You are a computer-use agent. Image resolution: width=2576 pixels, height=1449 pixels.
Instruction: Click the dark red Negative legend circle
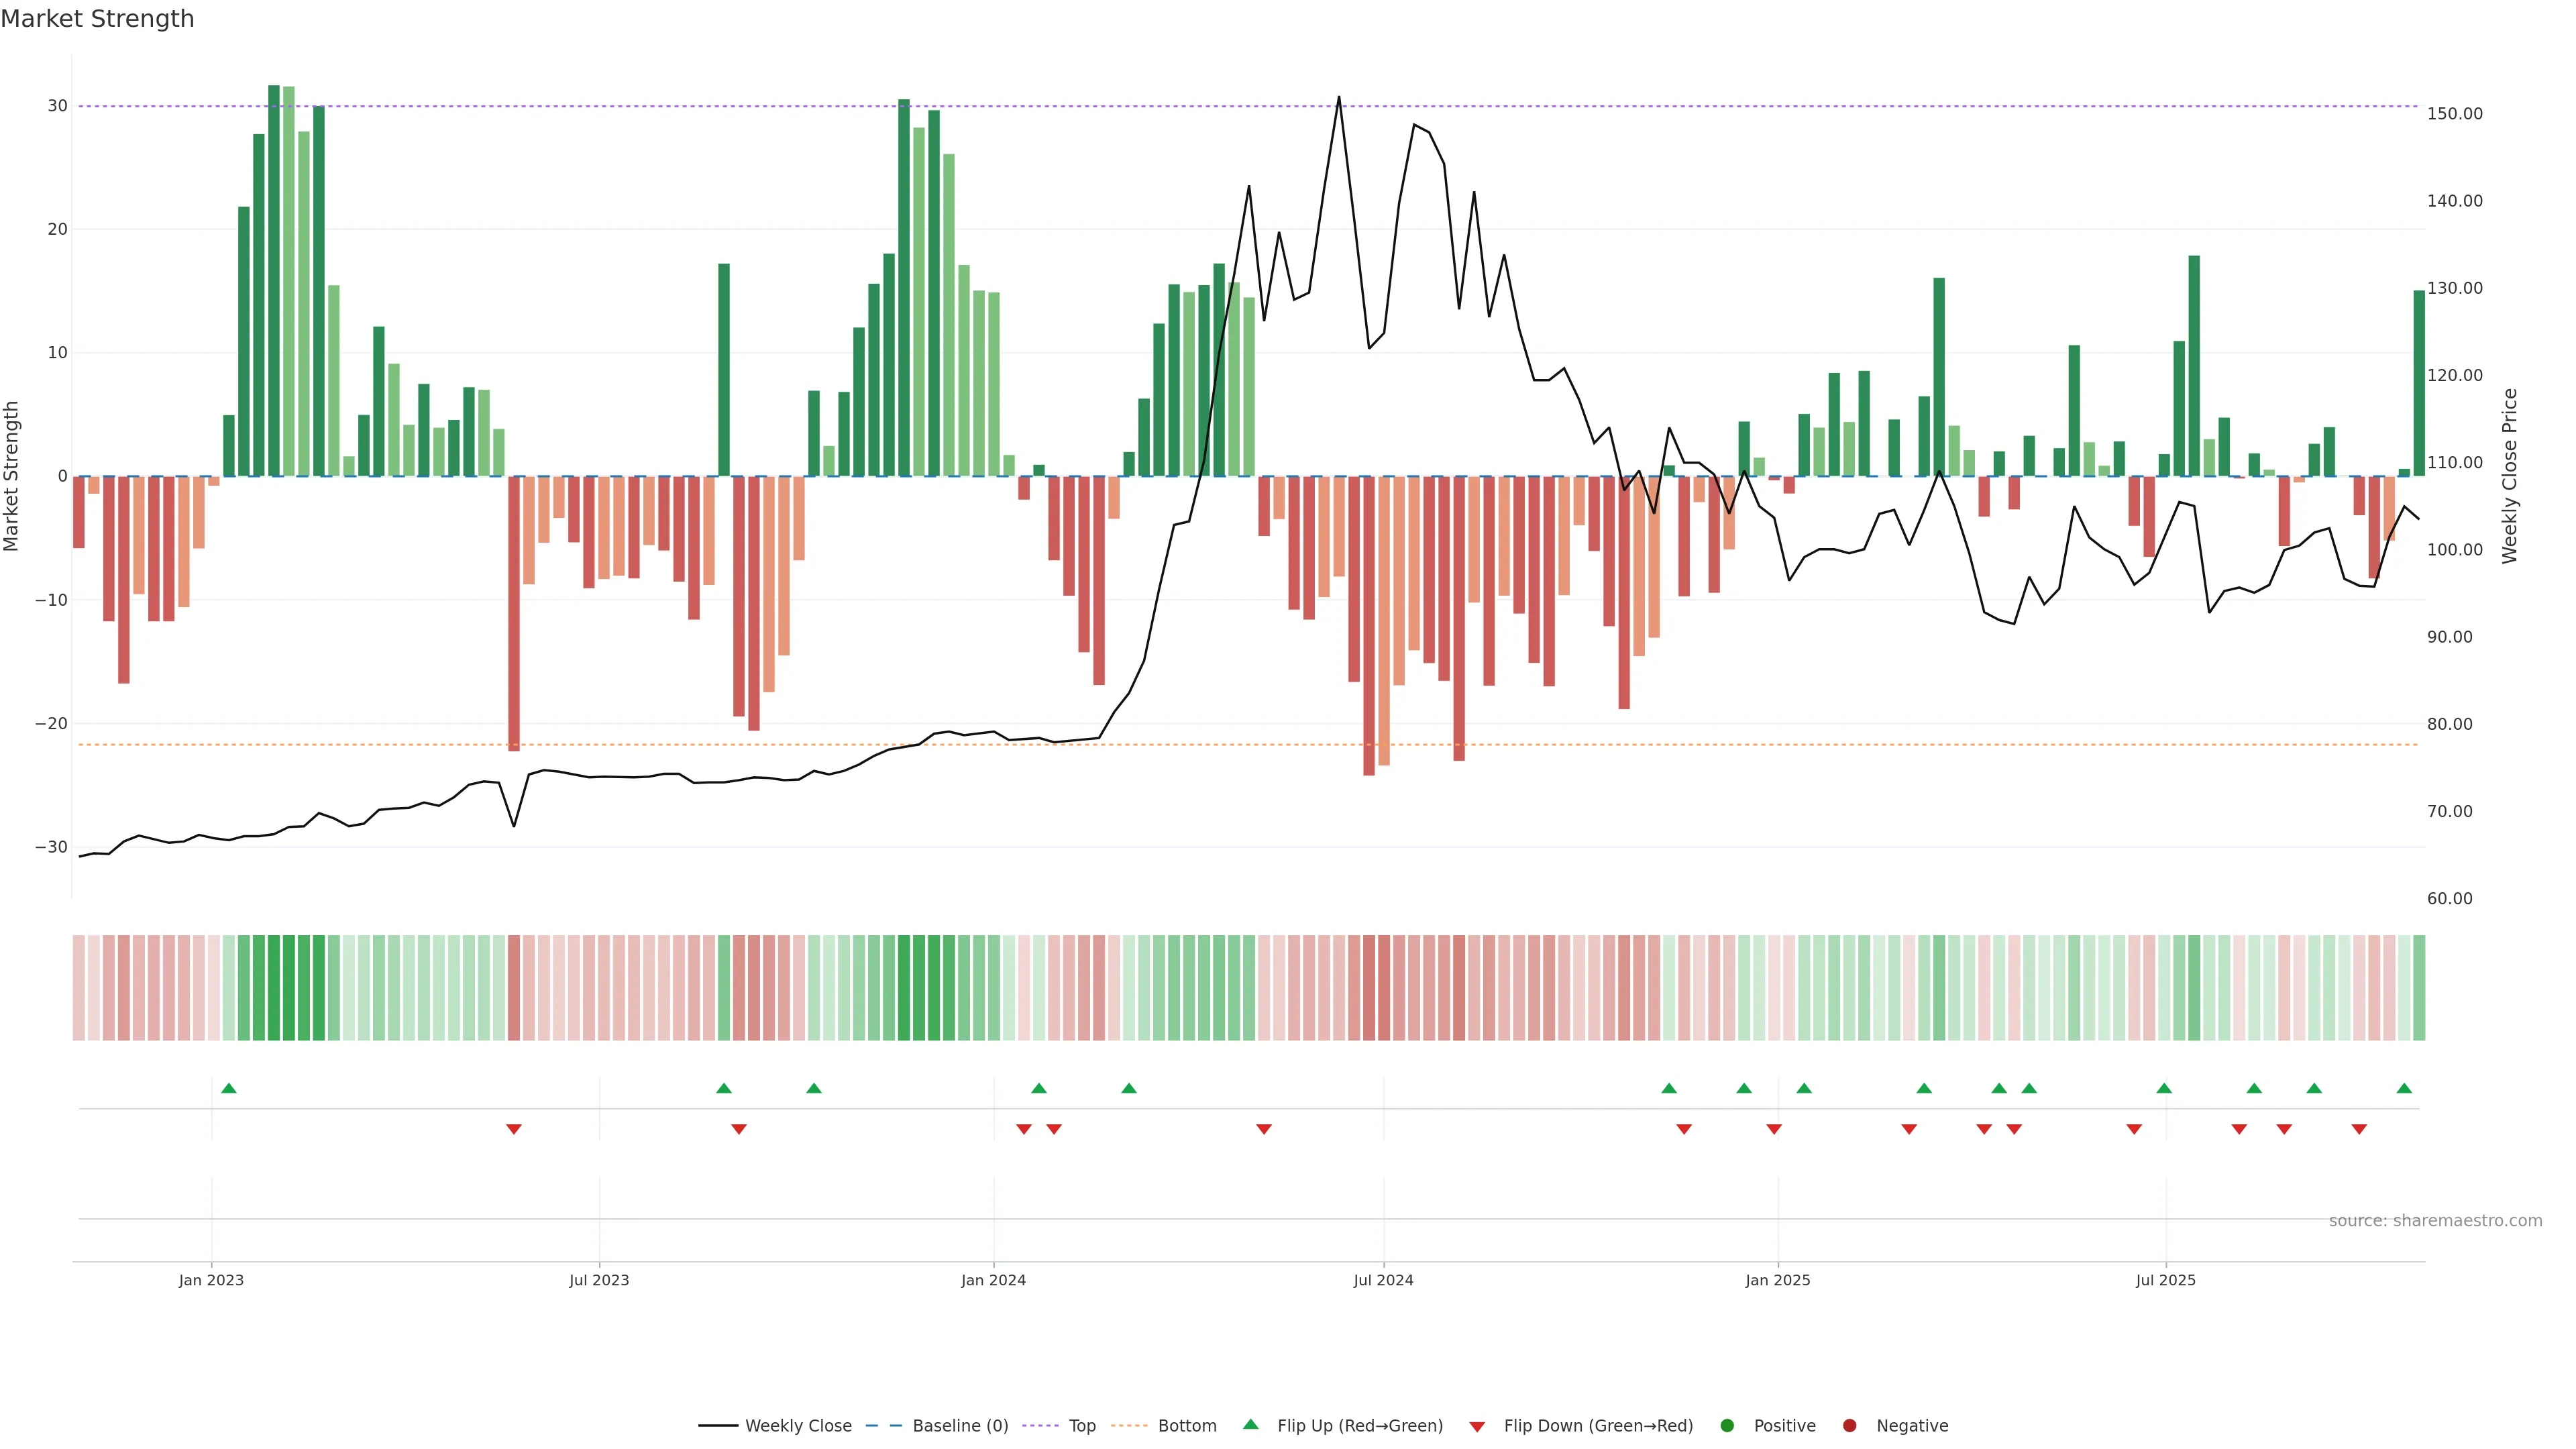tap(1849, 1426)
